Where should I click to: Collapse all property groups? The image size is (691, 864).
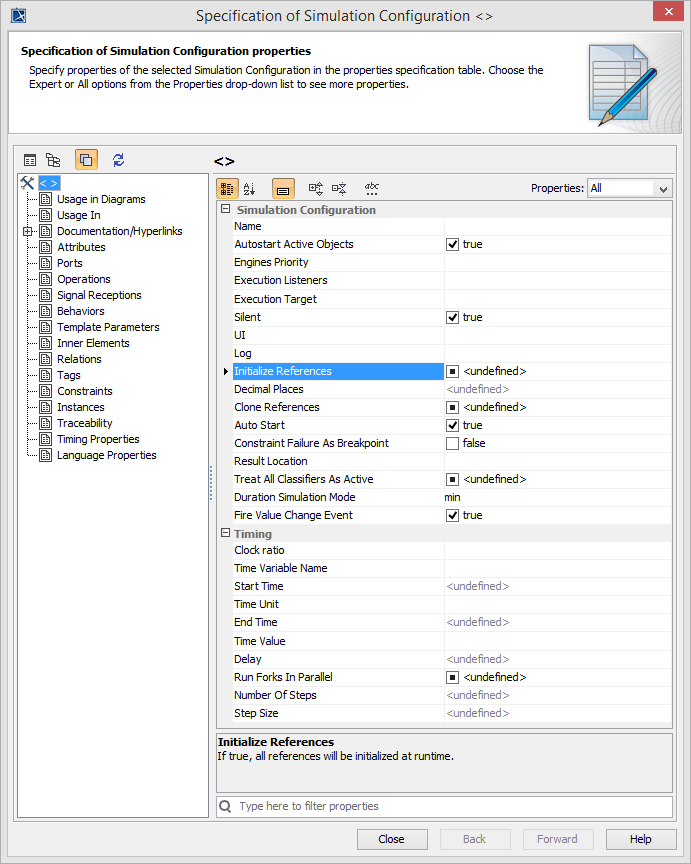pos(339,188)
